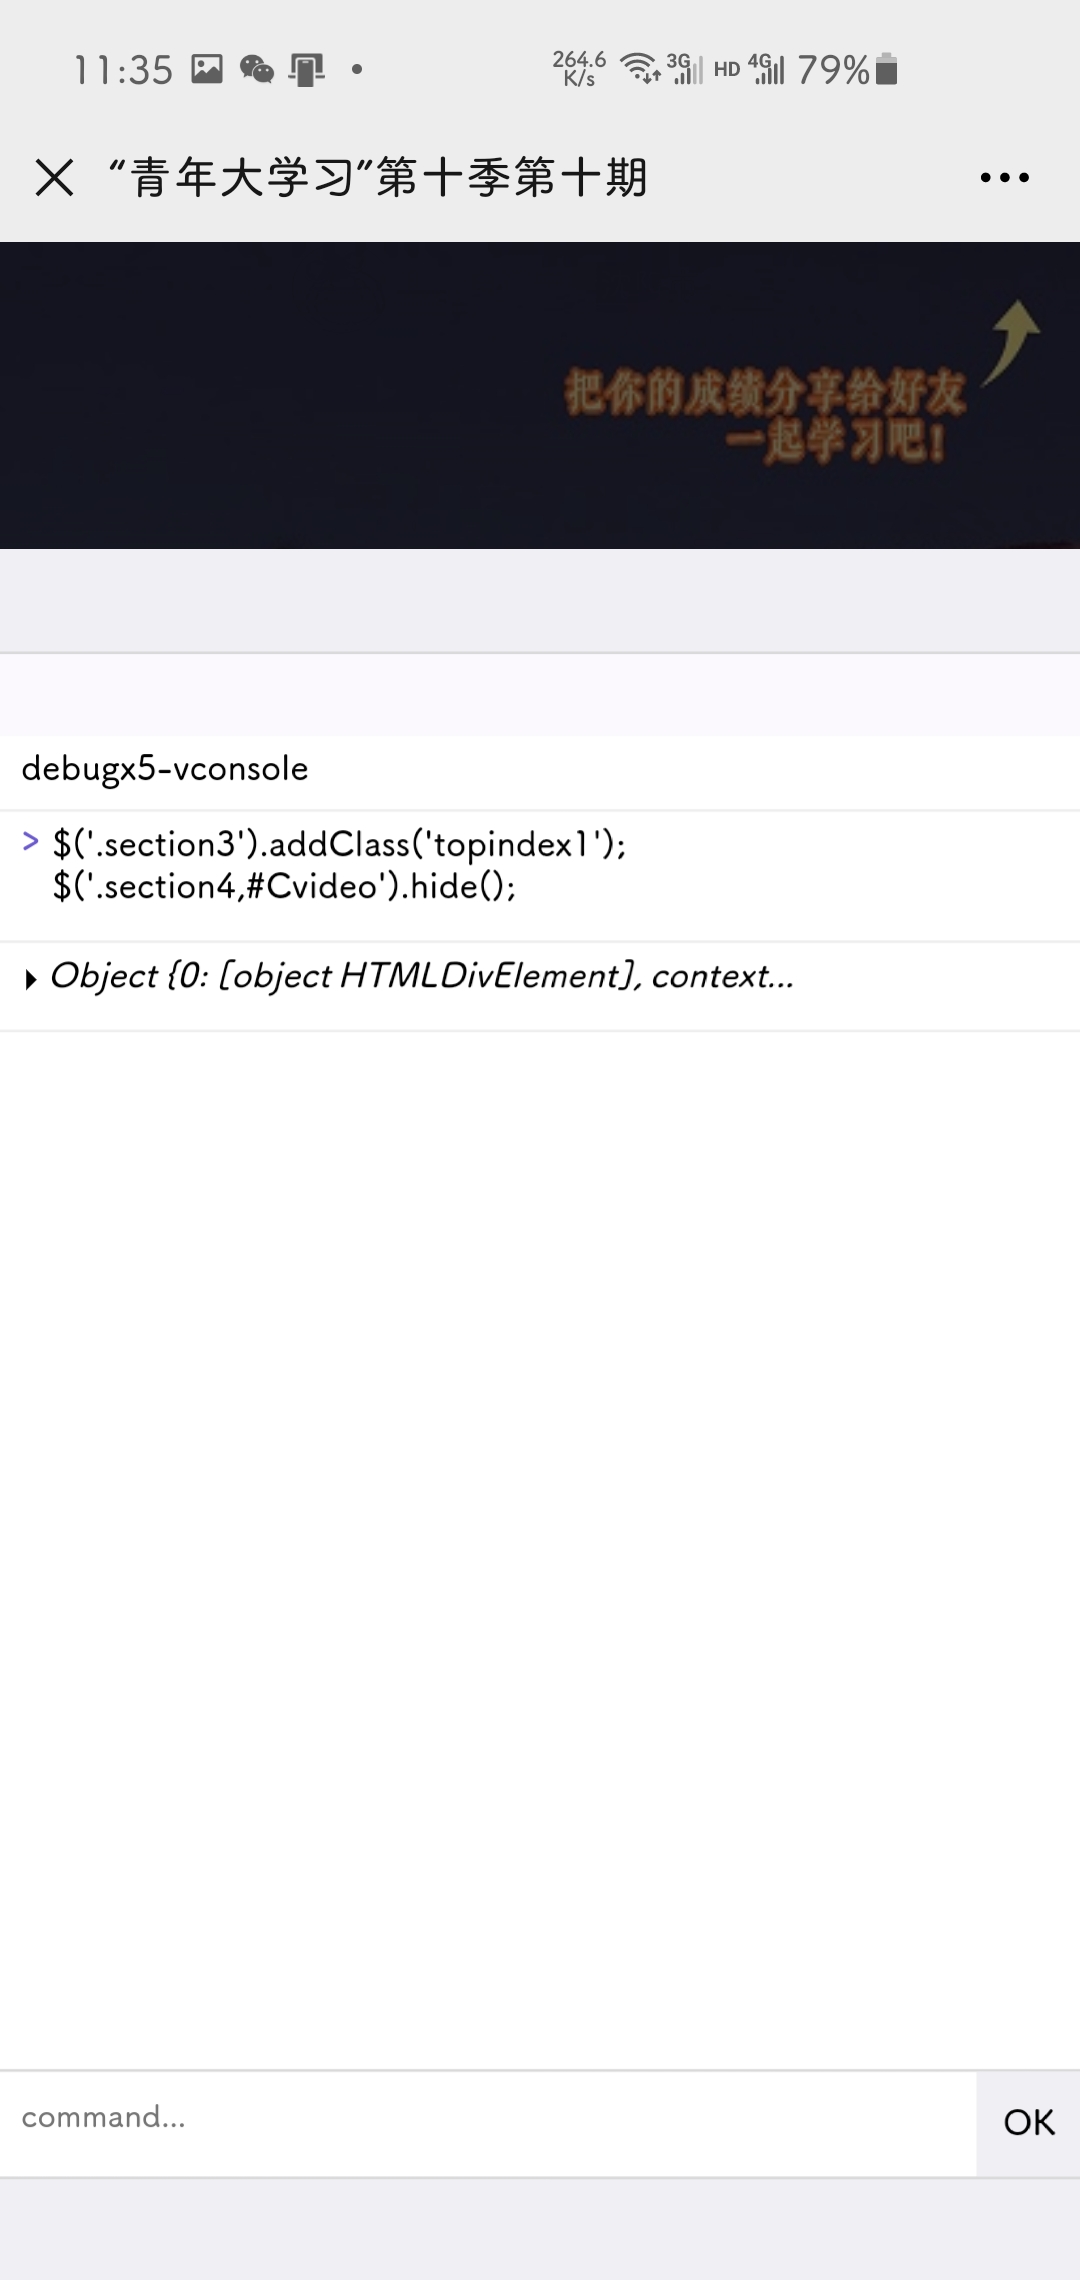Select the addClass('topindex1') command line
The height and width of the screenshot is (2280, 1080).
[x=339, y=844]
